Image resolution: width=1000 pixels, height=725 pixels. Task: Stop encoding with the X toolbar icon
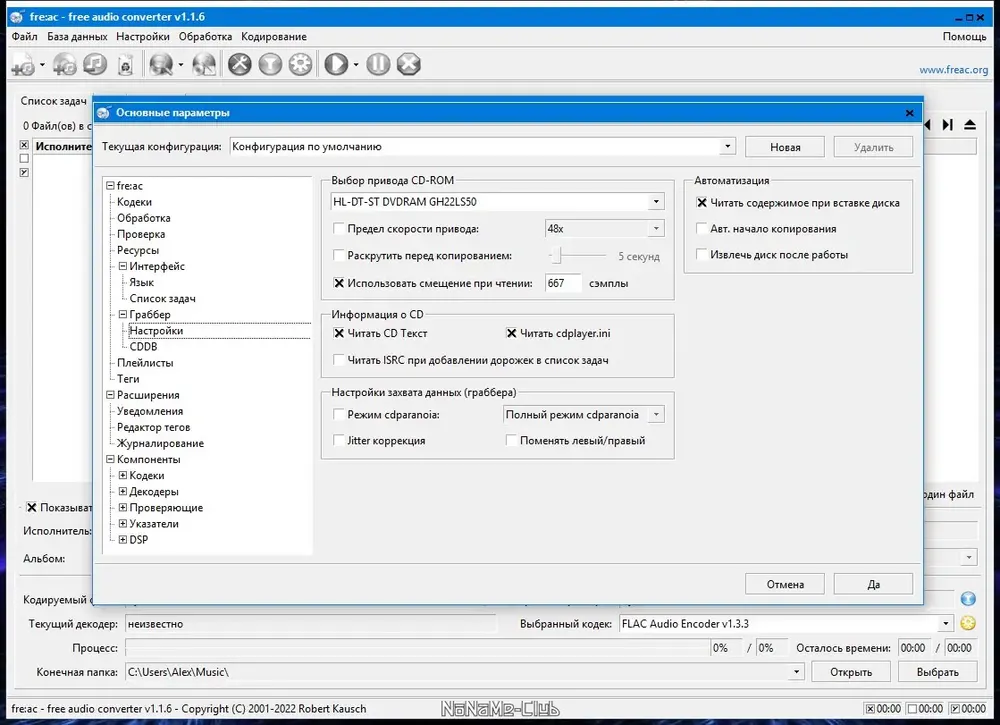pos(409,64)
